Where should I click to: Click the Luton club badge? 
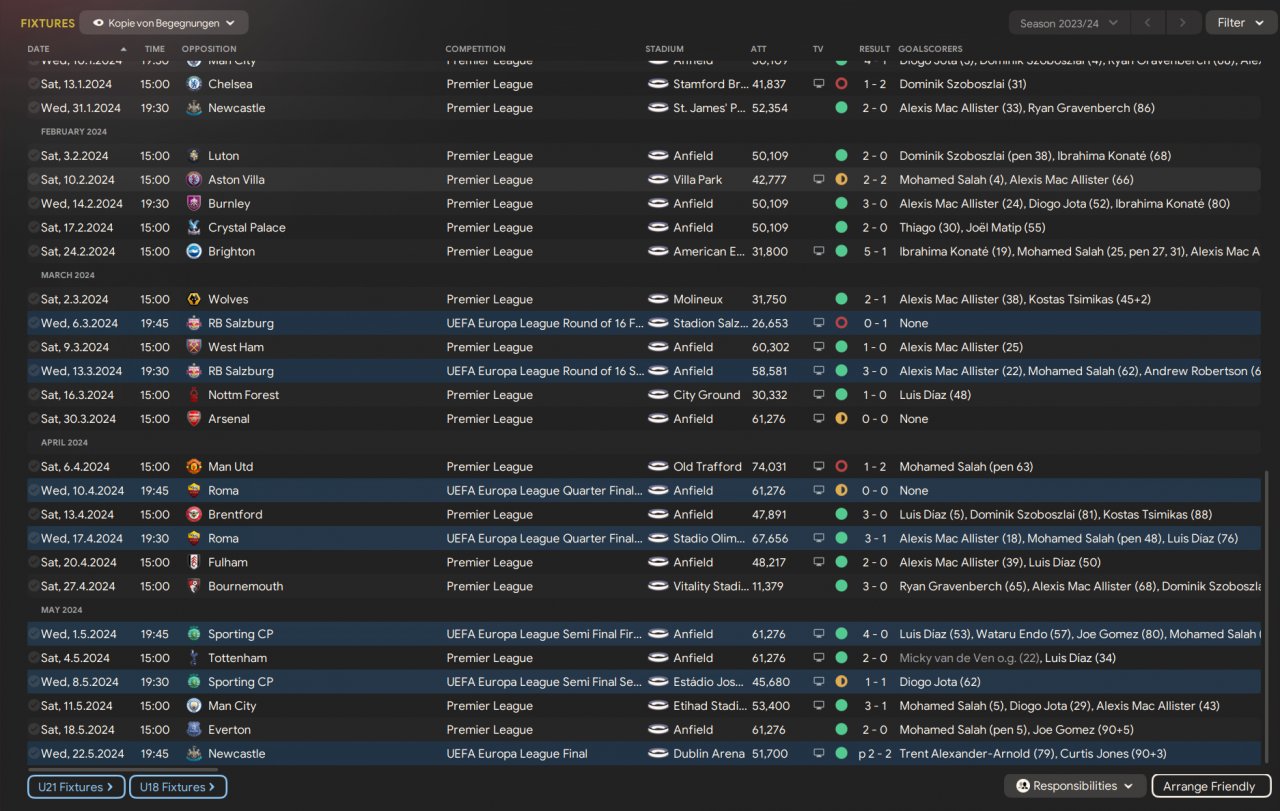[x=194, y=156]
